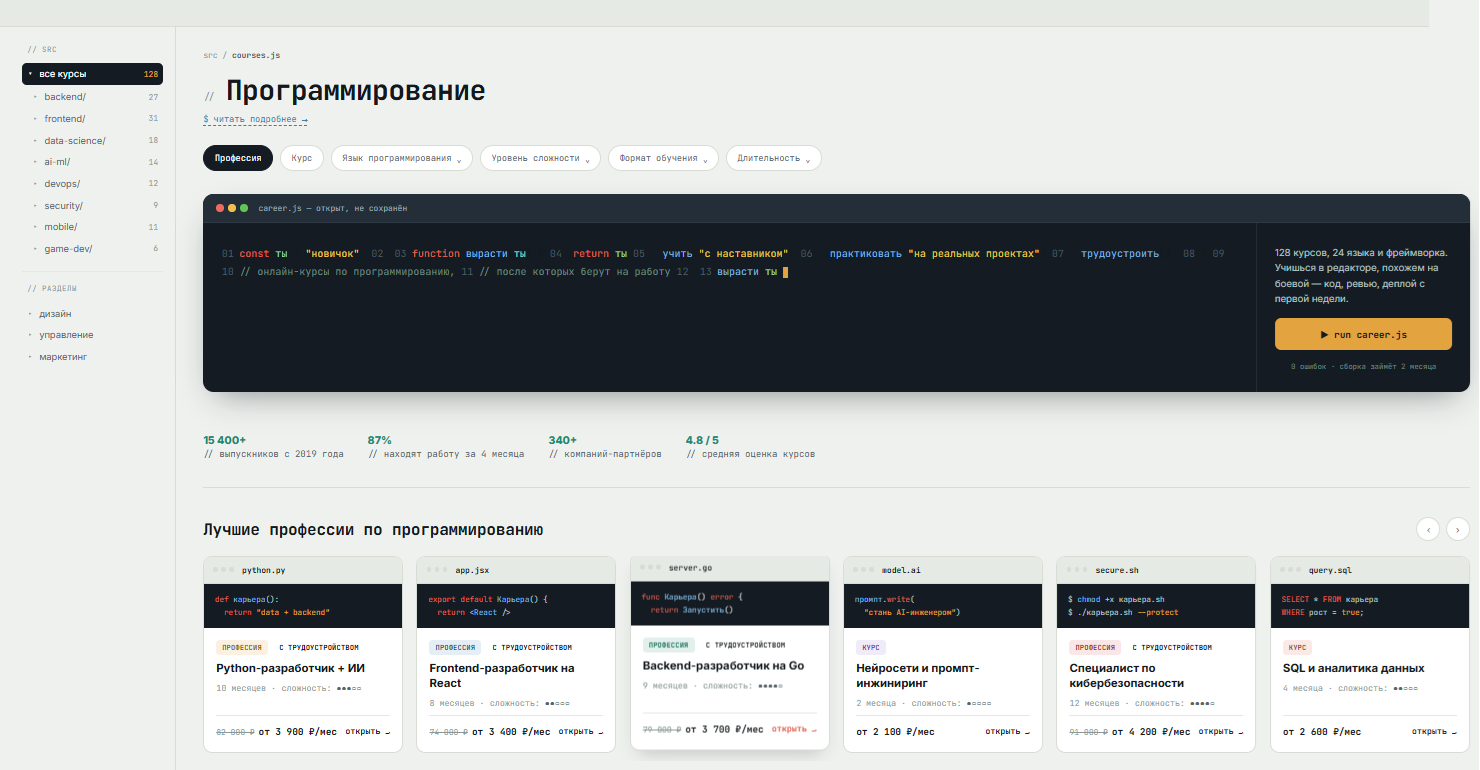Image resolution: width=1480 pixels, height=770 pixels.
Task: Click the '87%' employment statistic
Action: click(380, 440)
